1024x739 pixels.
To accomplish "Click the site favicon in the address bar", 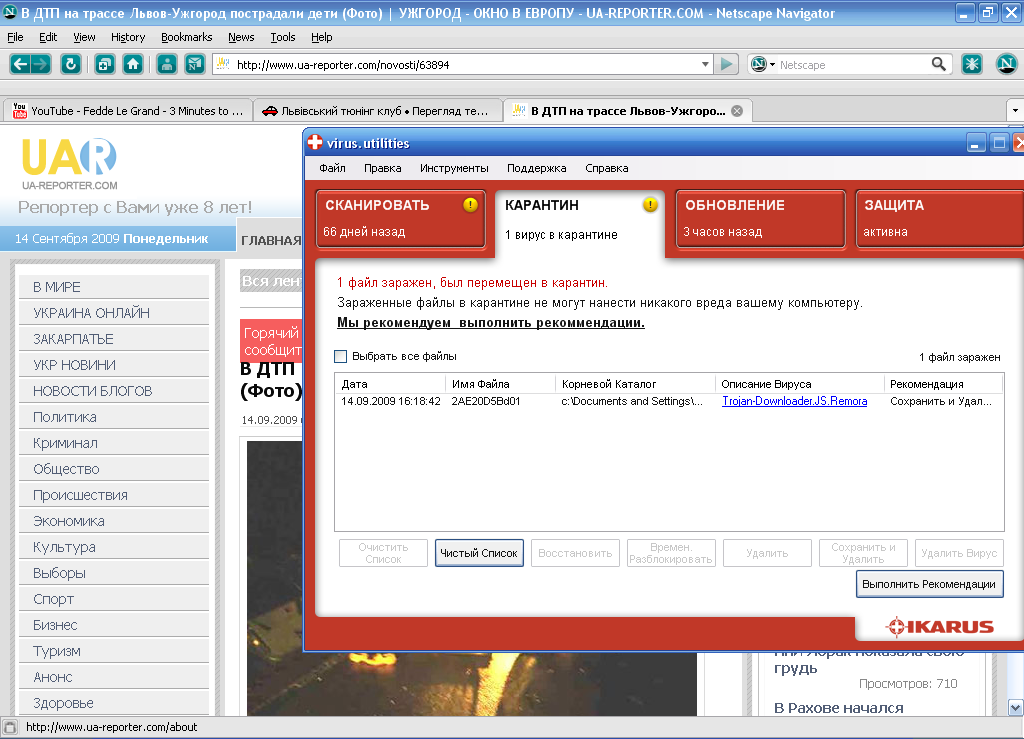I will click(223, 64).
